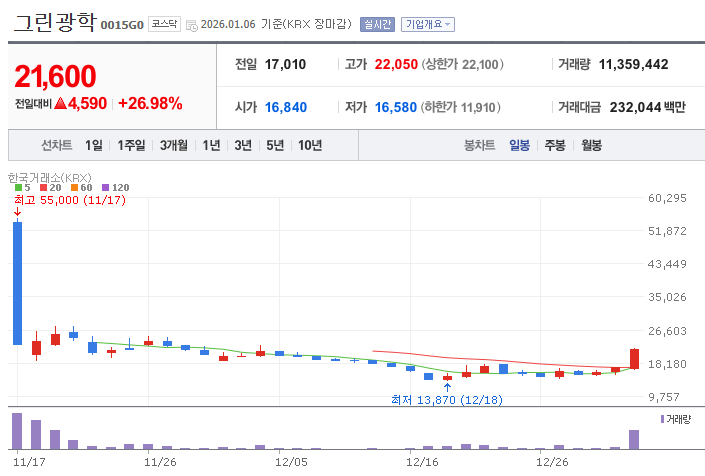Click the 12/26 date axis label
Viewport: 705px width, 476px height.
coord(552,462)
